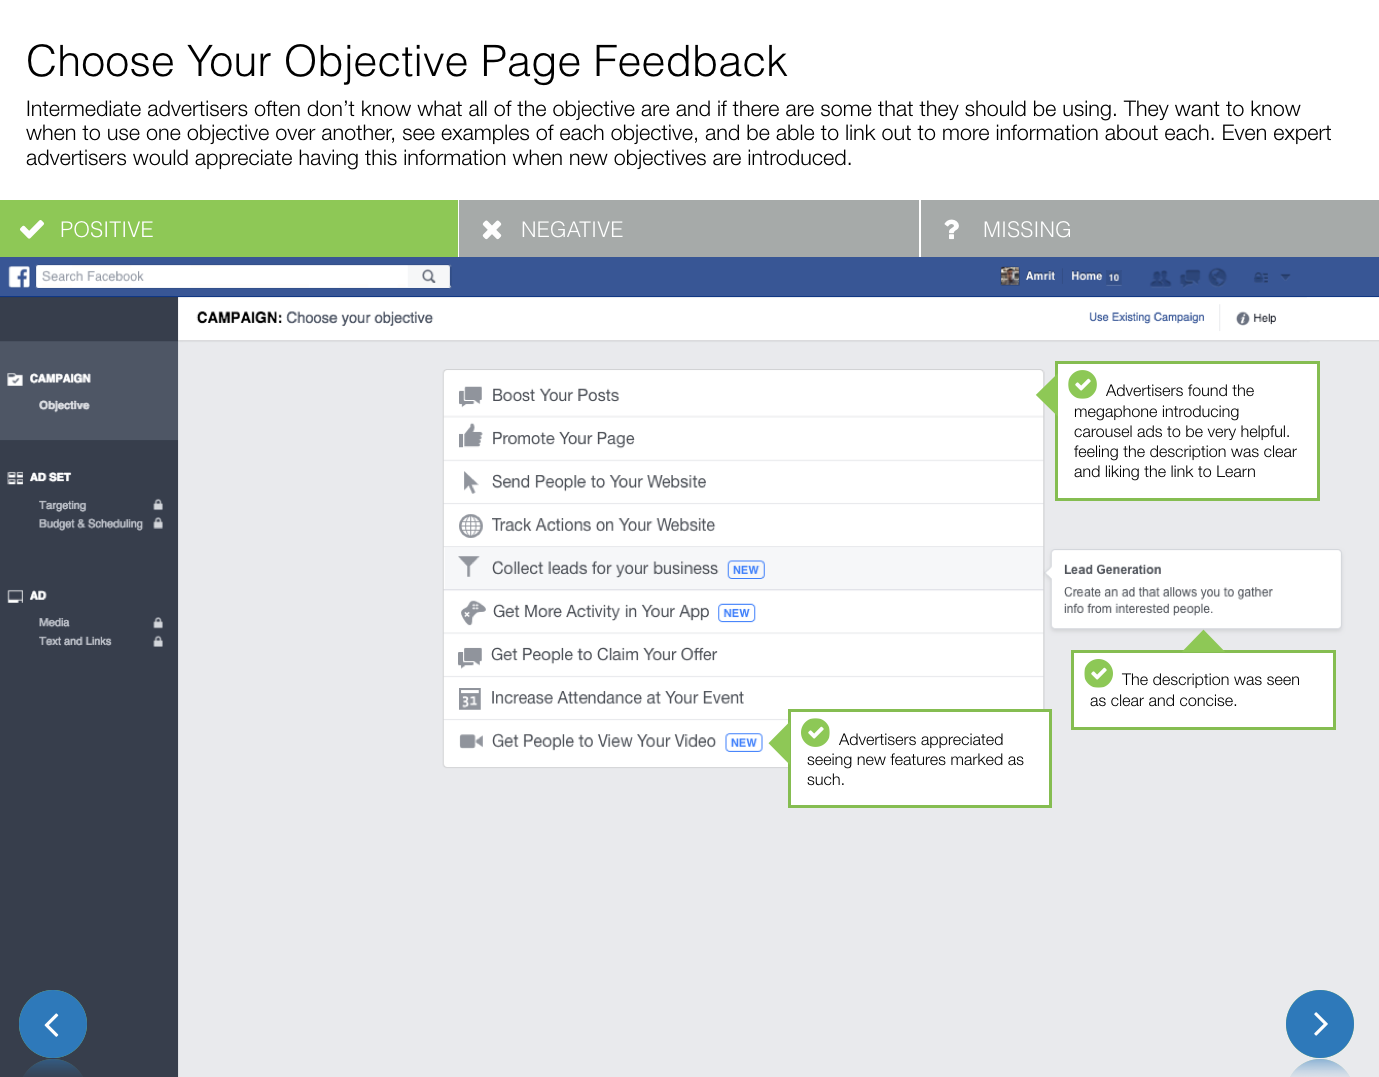
Task: Open Targeting in the Ad Set section
Action: point(62,505)
